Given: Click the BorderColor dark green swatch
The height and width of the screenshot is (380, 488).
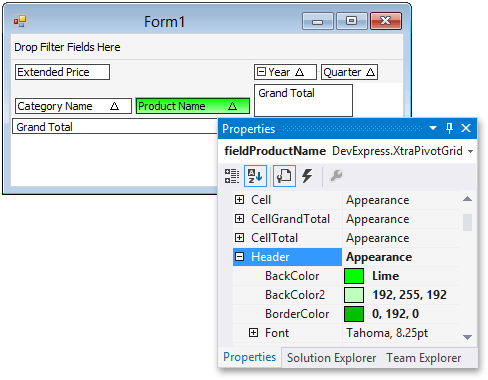Looking at the screenshot, I should 354,314.
